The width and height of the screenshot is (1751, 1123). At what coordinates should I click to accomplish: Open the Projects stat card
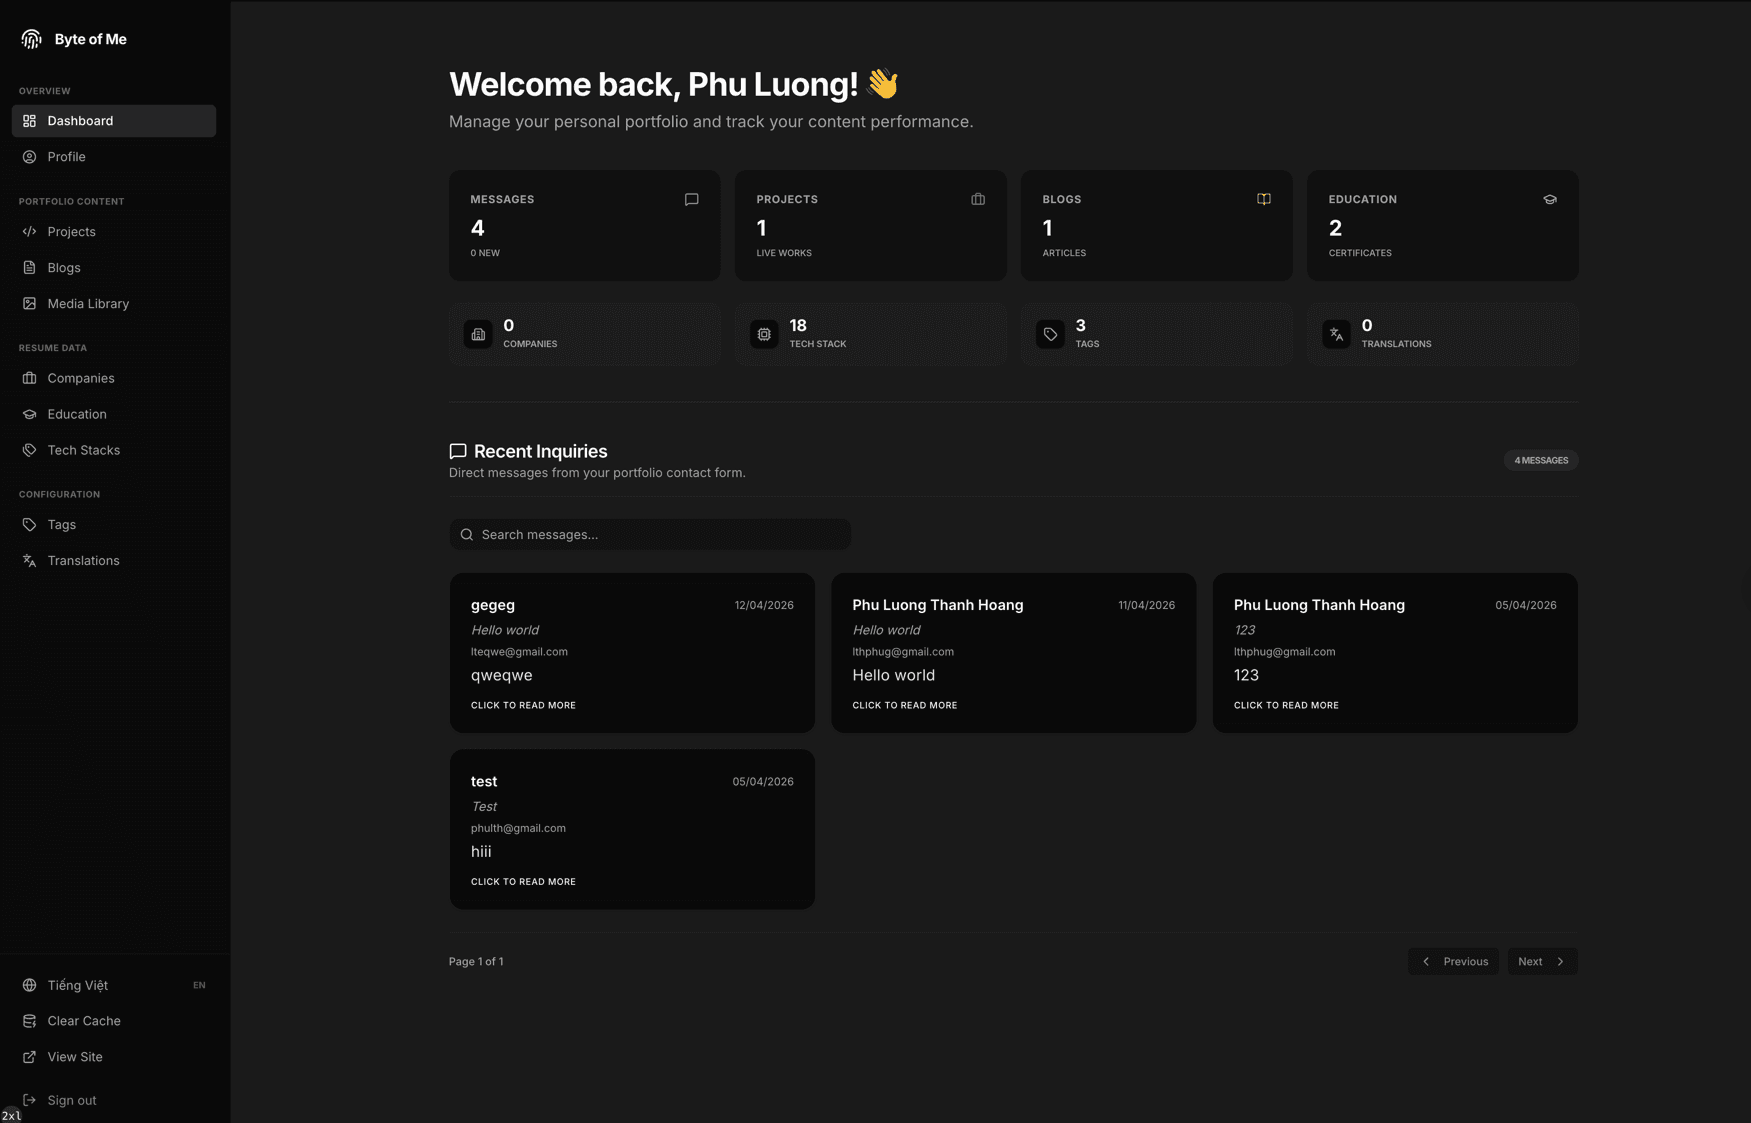(x=871, y=225)
